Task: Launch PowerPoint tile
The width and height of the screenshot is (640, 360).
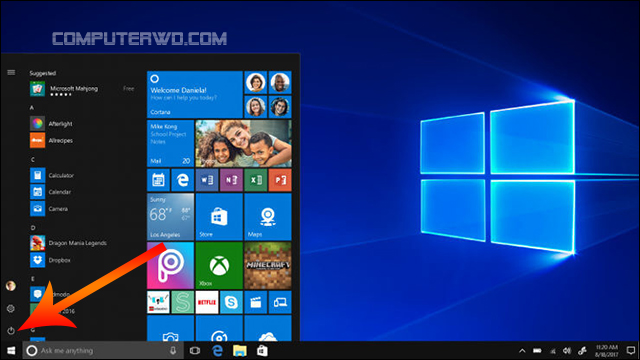Action: coord(280,180)
